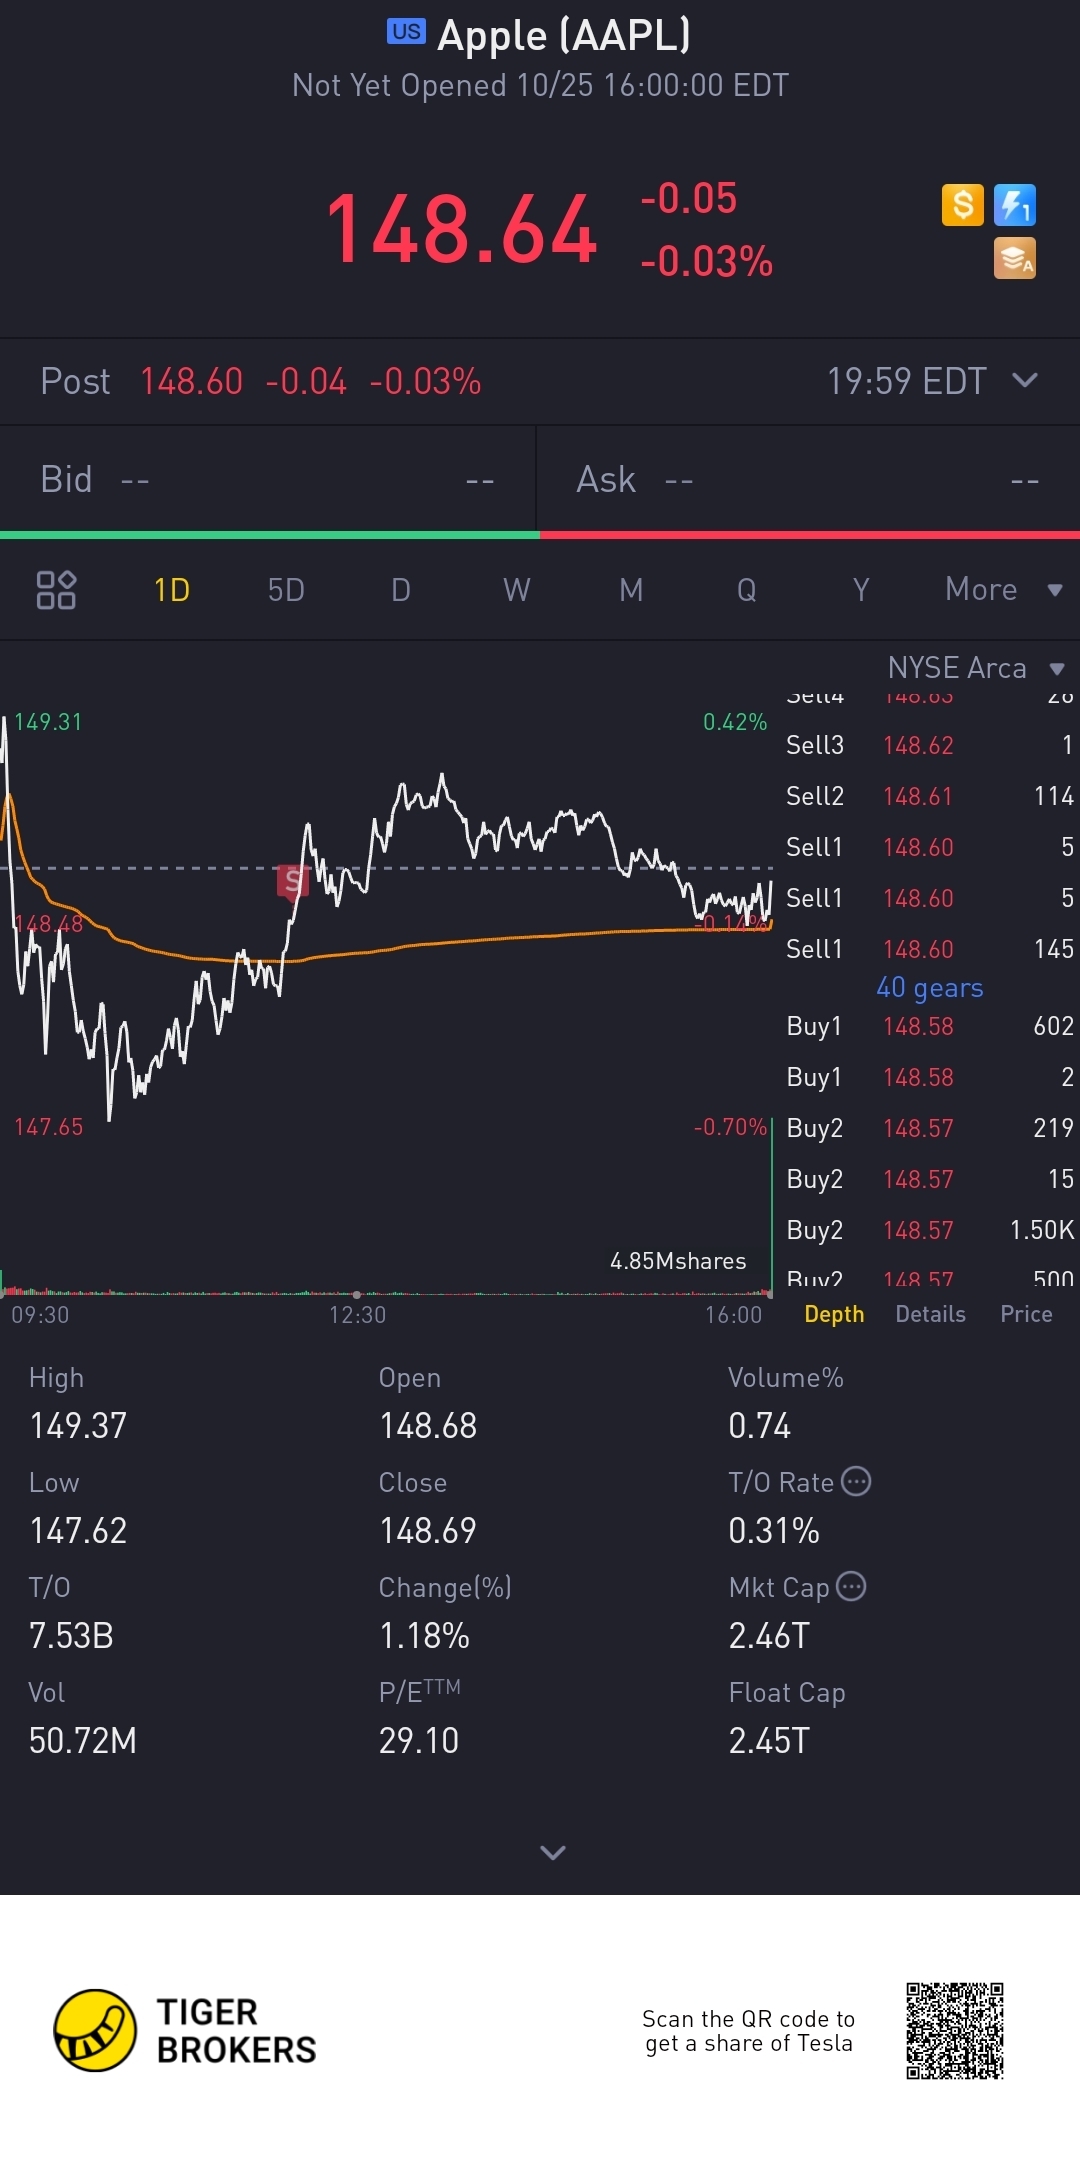Tap the Ask quote panel

(x=809, y=480)
